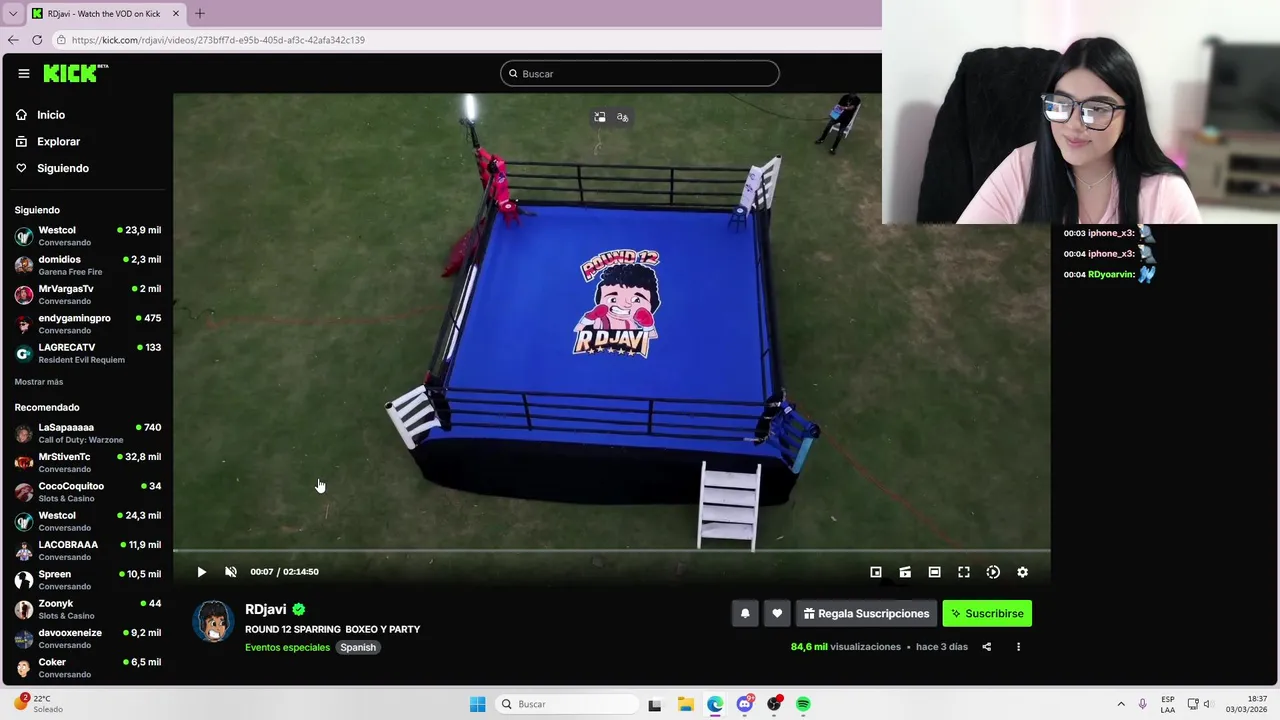This screenshot has height=720, width=1280.
Task: Open CocoCoquitoo recommended channel
Action: (x=87, y=491)
